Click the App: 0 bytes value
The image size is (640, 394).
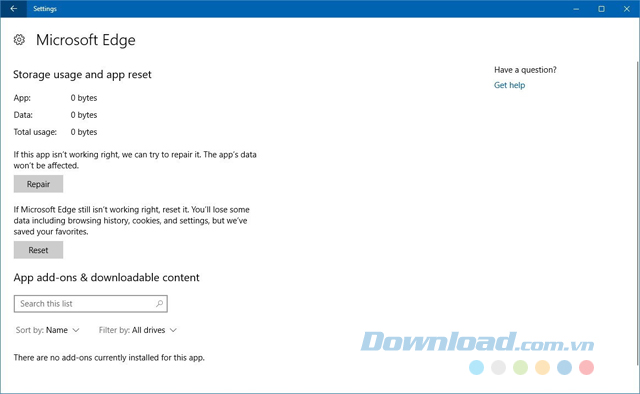tap(84, 98)
